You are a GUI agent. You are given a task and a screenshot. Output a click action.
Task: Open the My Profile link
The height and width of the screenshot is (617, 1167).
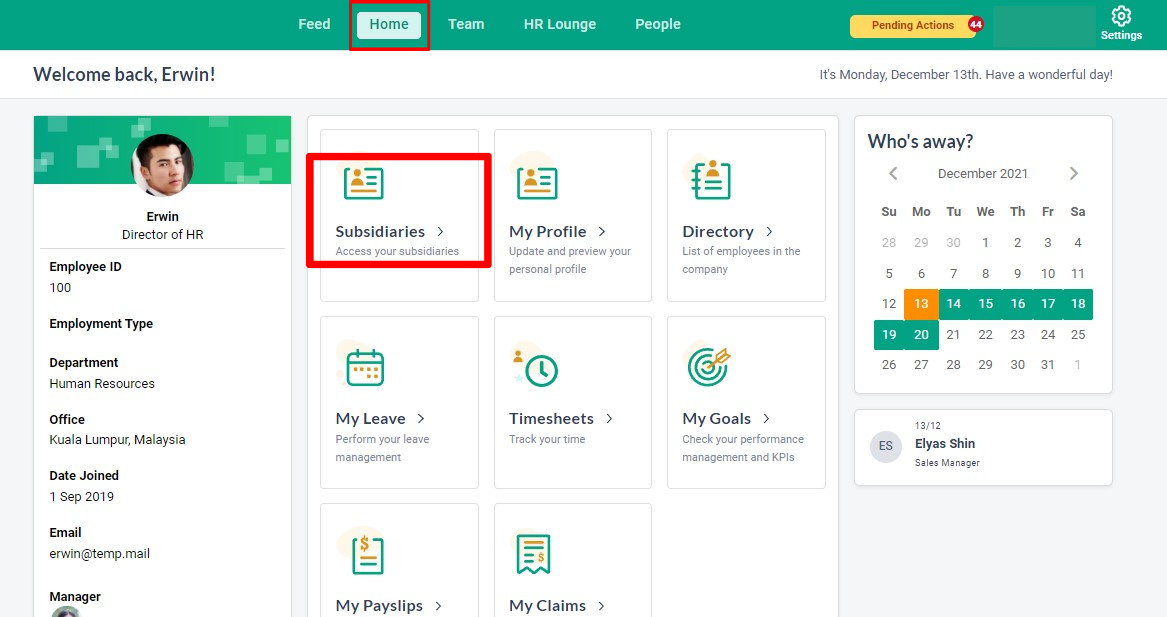548,231
